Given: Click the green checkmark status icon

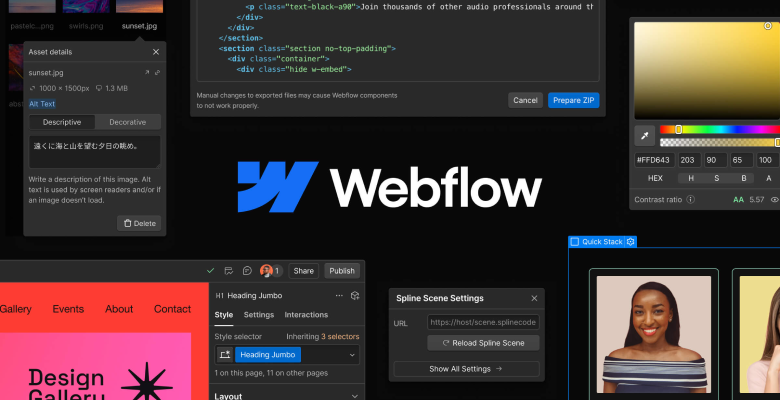Looking at the screenshot, I should (210, 271).
